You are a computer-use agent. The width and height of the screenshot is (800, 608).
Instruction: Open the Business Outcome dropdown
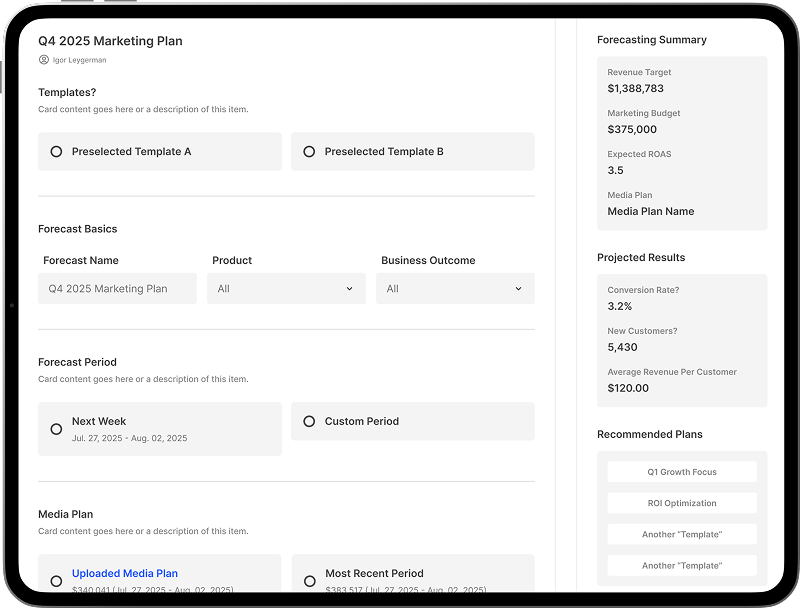454,289
